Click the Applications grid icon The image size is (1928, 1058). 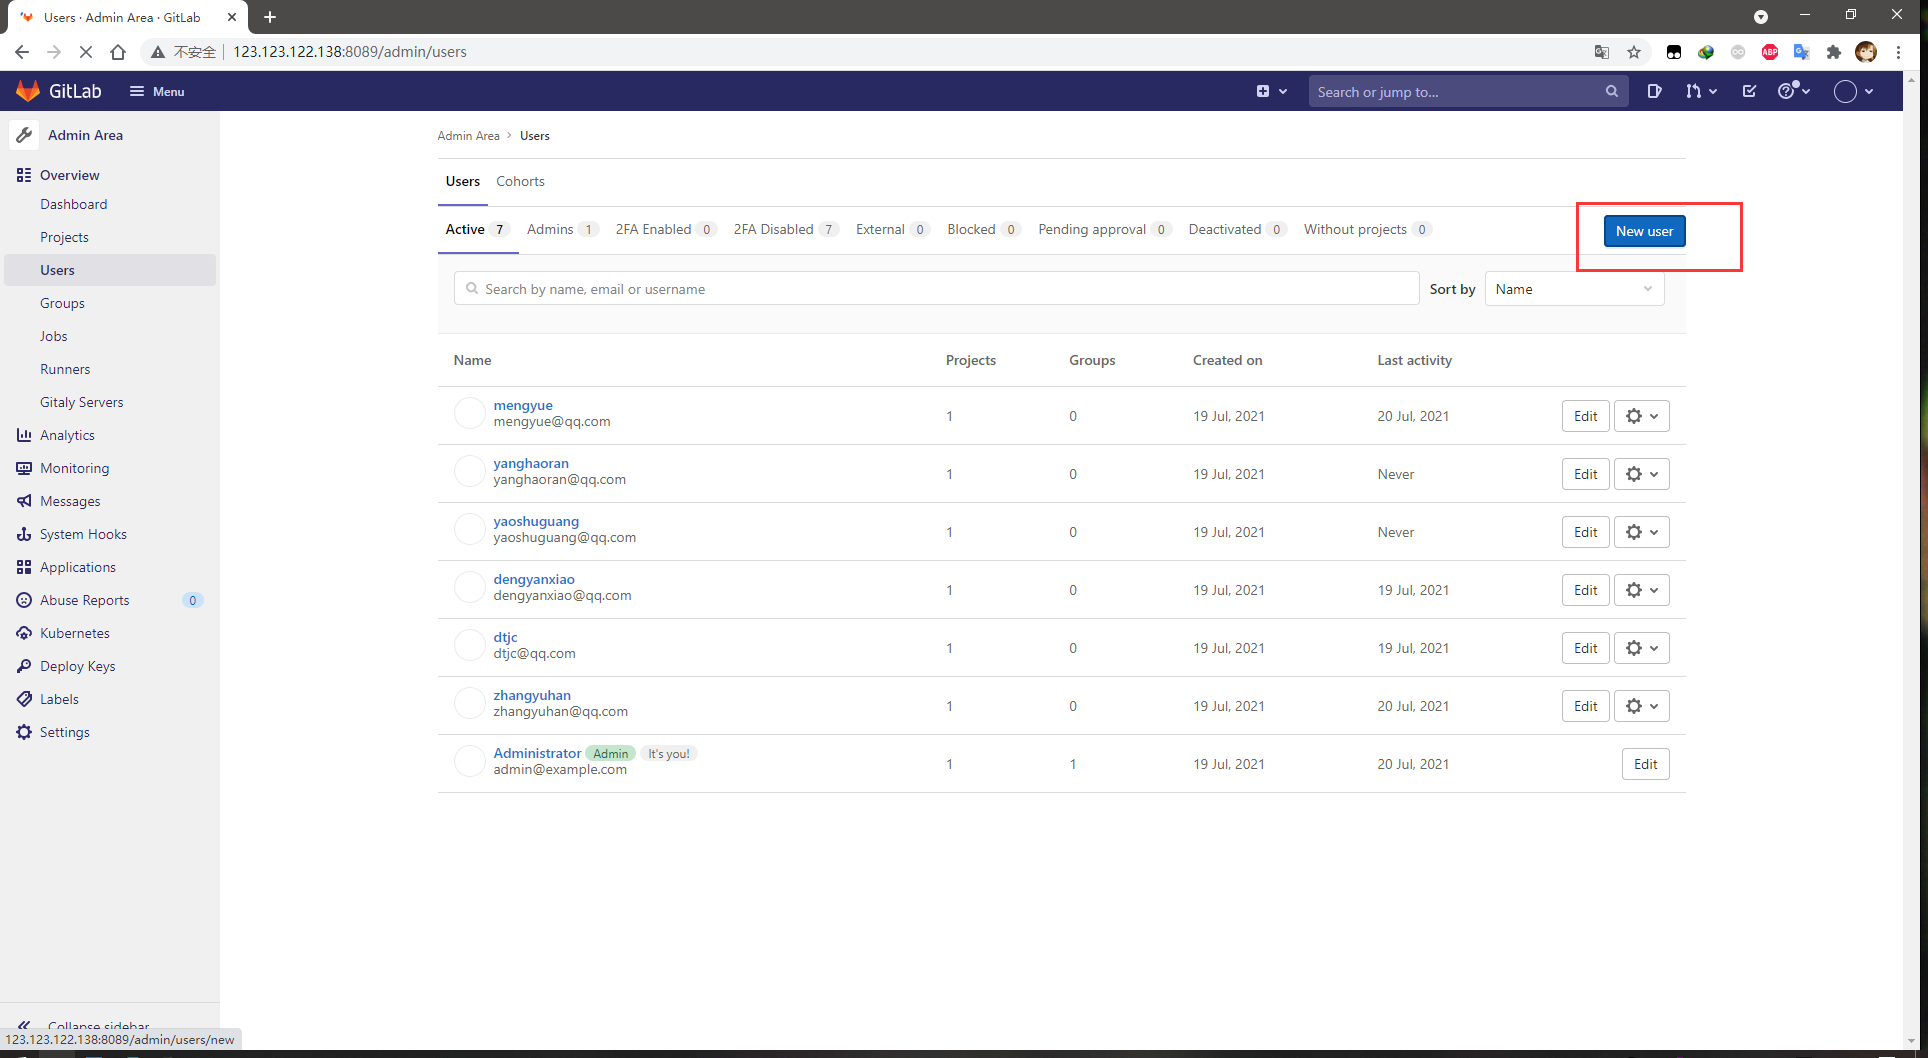24,567
